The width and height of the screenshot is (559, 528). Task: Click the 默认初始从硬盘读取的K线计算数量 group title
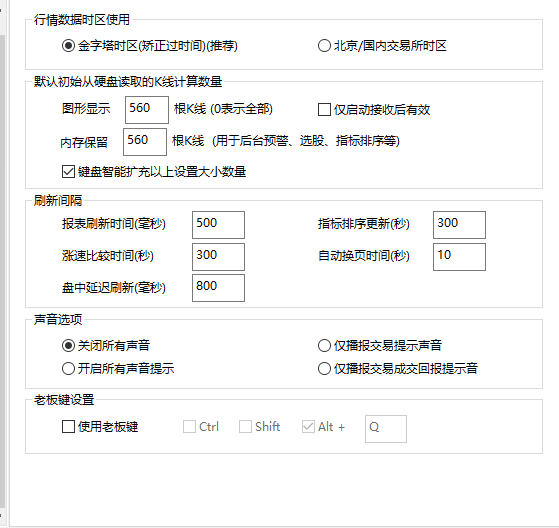(128, 82)
